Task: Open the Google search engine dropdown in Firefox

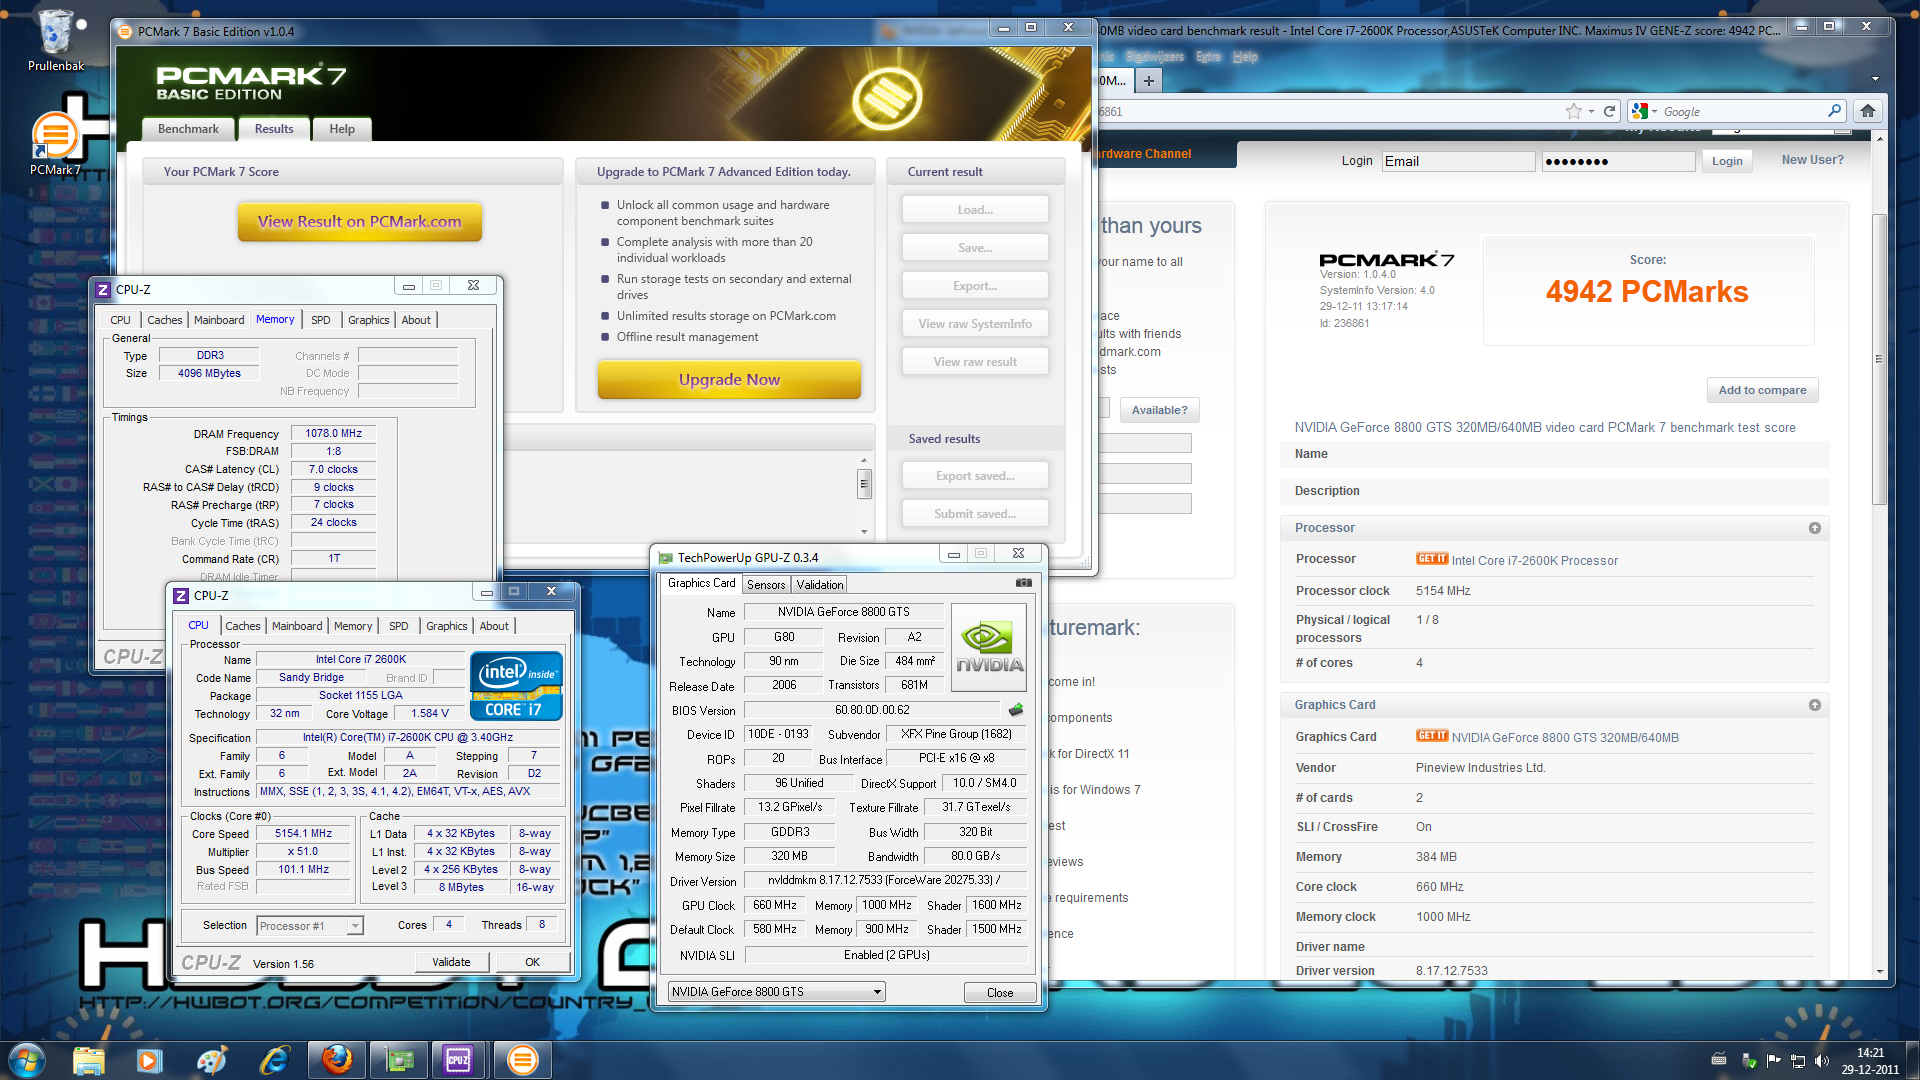Action: tap(1644, 111)
